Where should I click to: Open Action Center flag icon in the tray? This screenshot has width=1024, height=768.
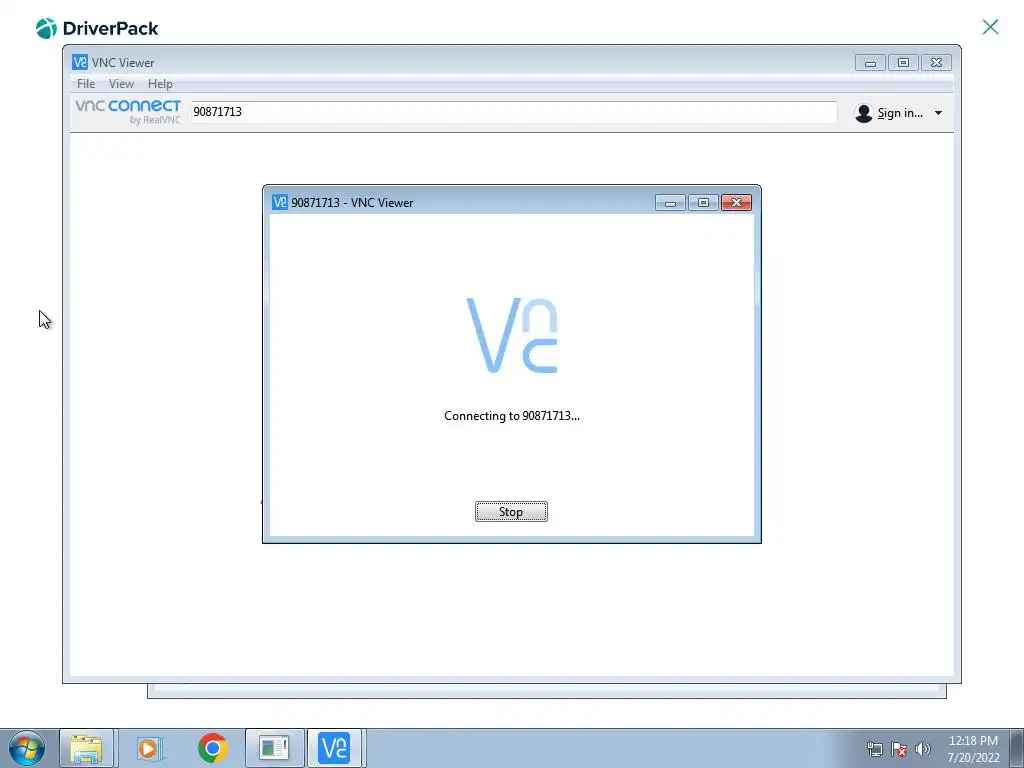point(899,749)
